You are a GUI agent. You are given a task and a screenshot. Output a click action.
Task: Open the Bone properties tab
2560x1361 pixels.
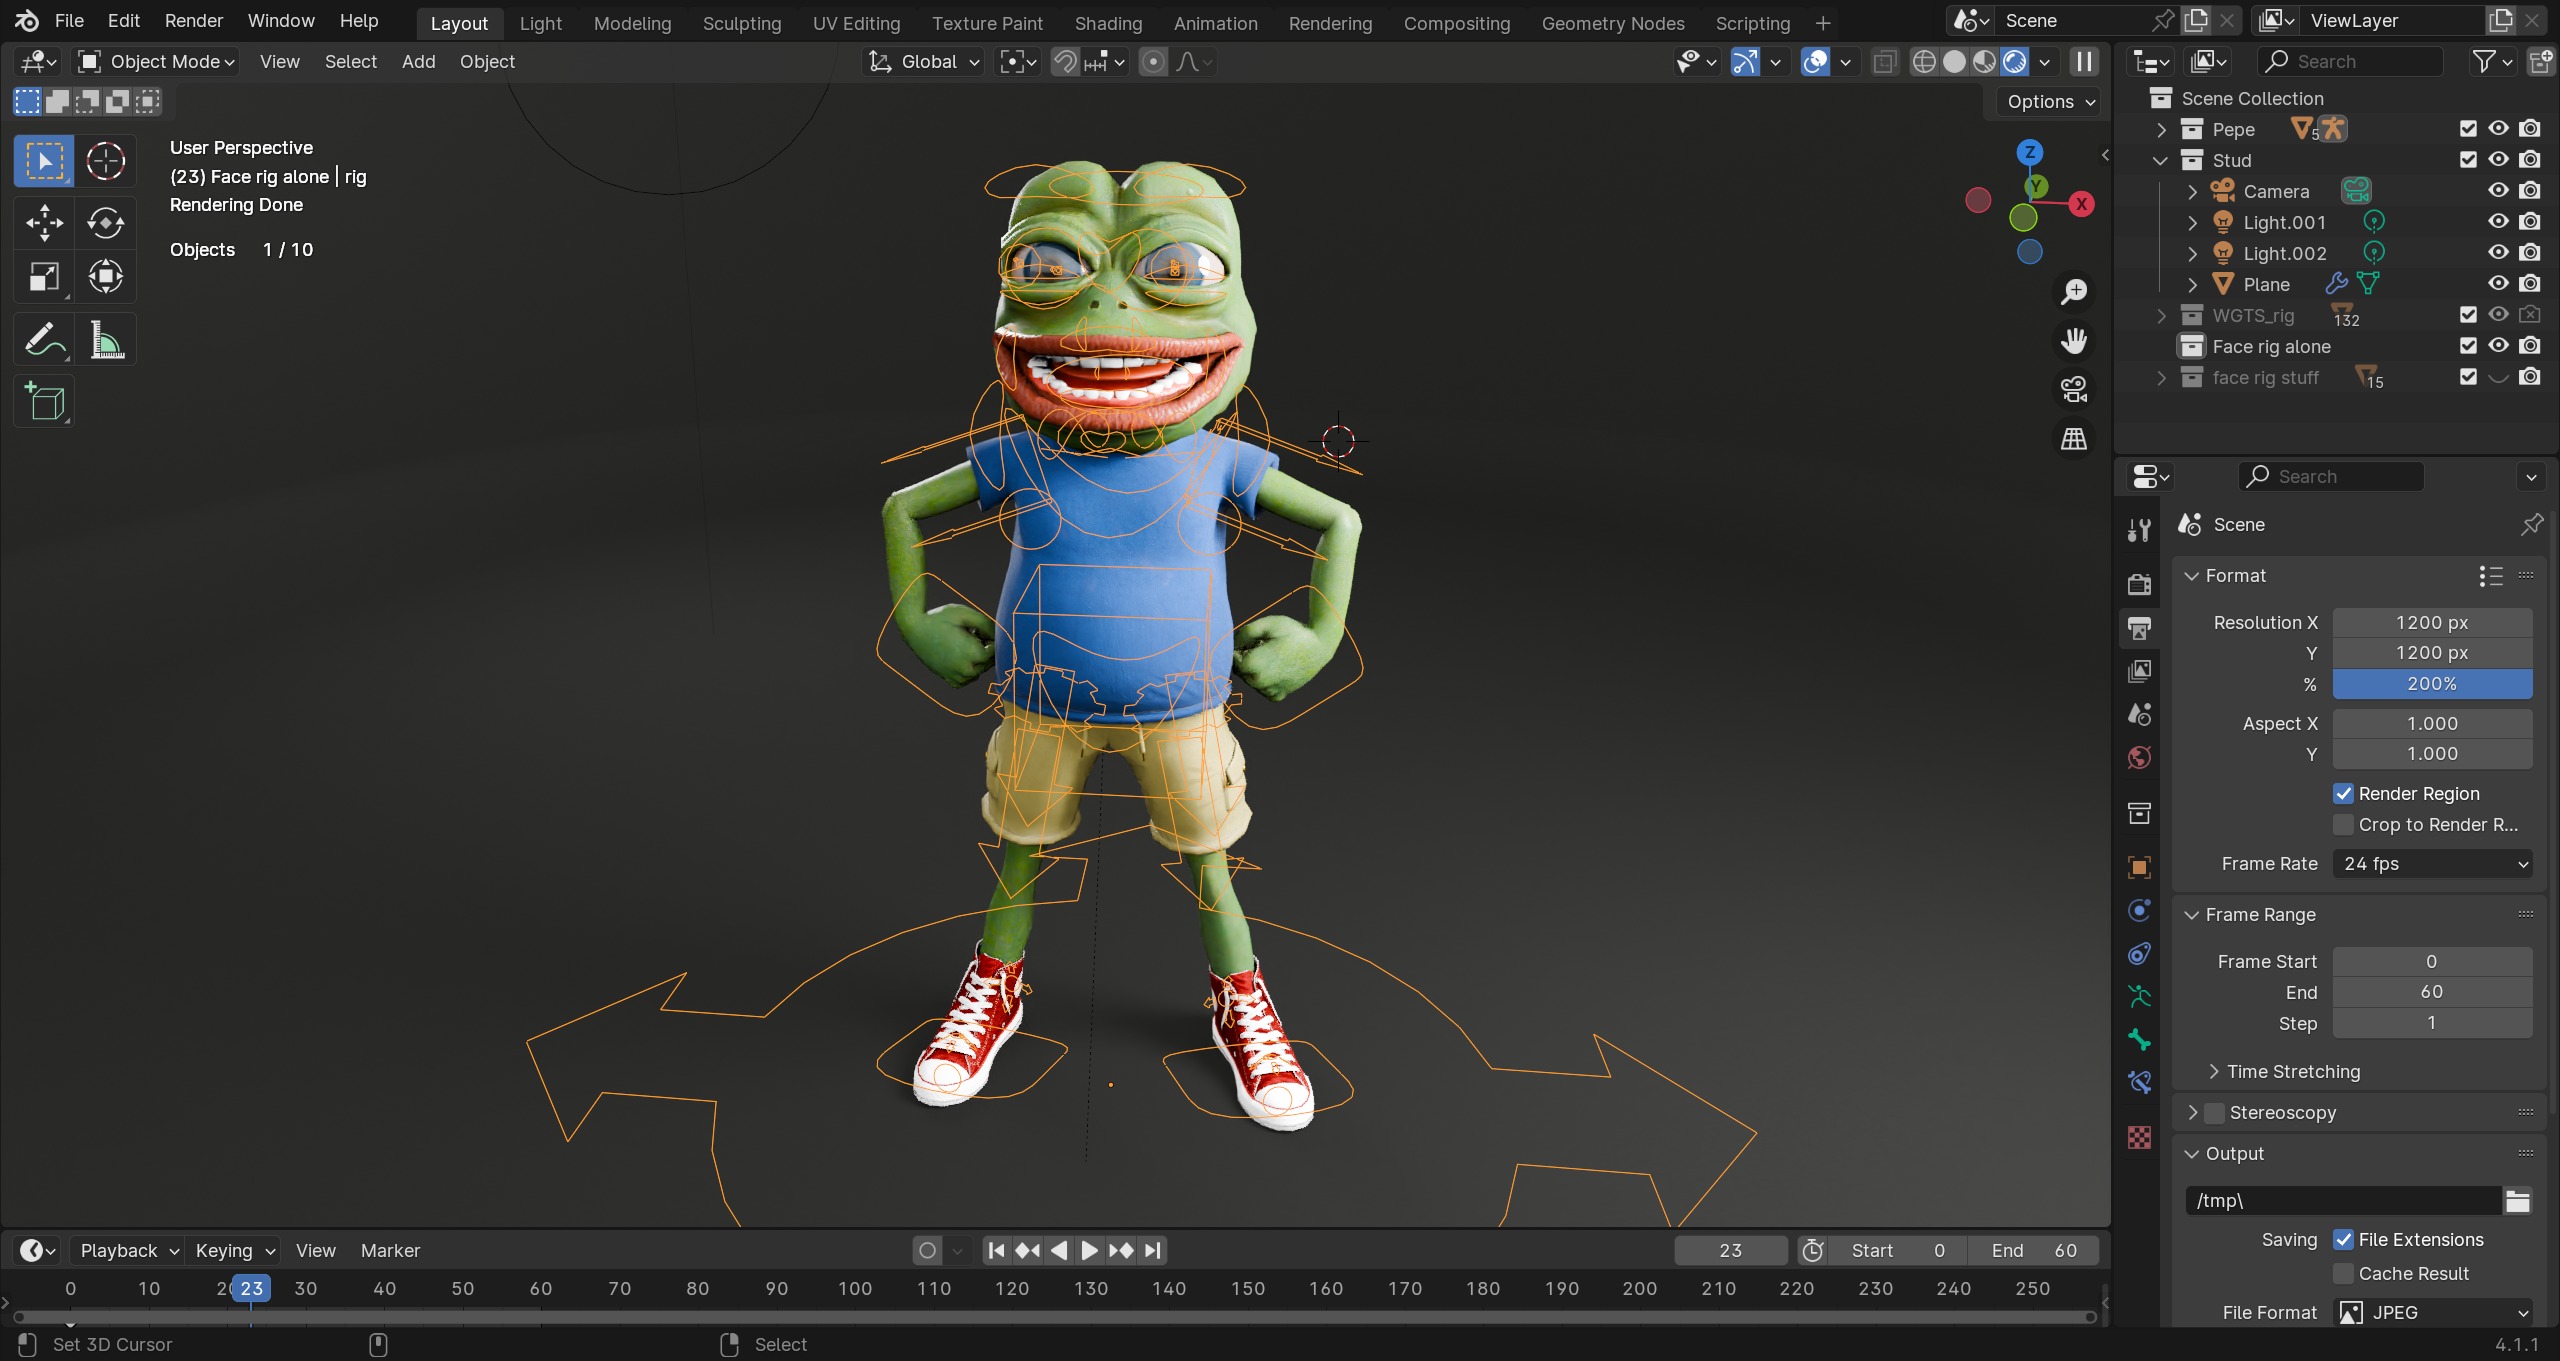click(2139, 1040)
